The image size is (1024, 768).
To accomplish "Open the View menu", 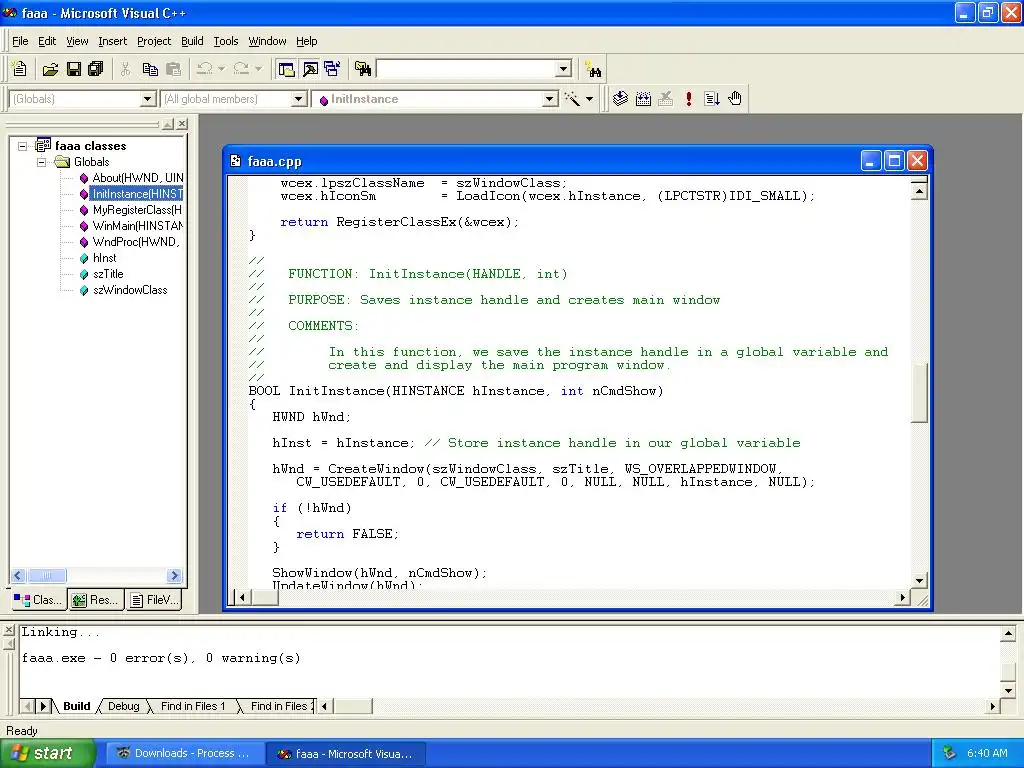I will click(x=77, y=41).
